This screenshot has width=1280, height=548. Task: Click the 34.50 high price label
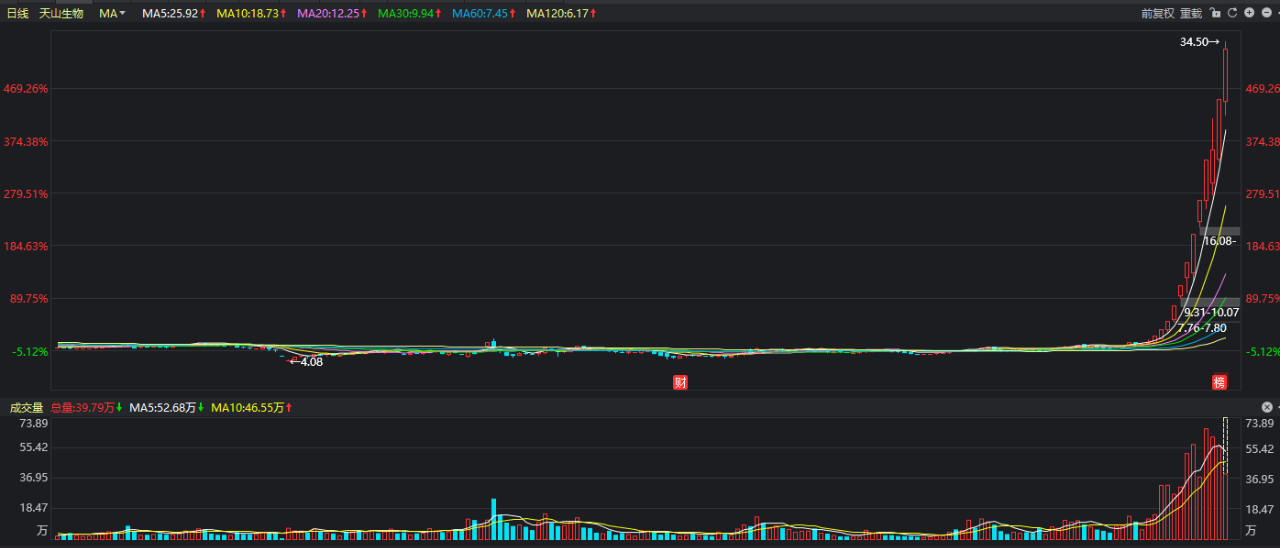[x=1194, y=42]
